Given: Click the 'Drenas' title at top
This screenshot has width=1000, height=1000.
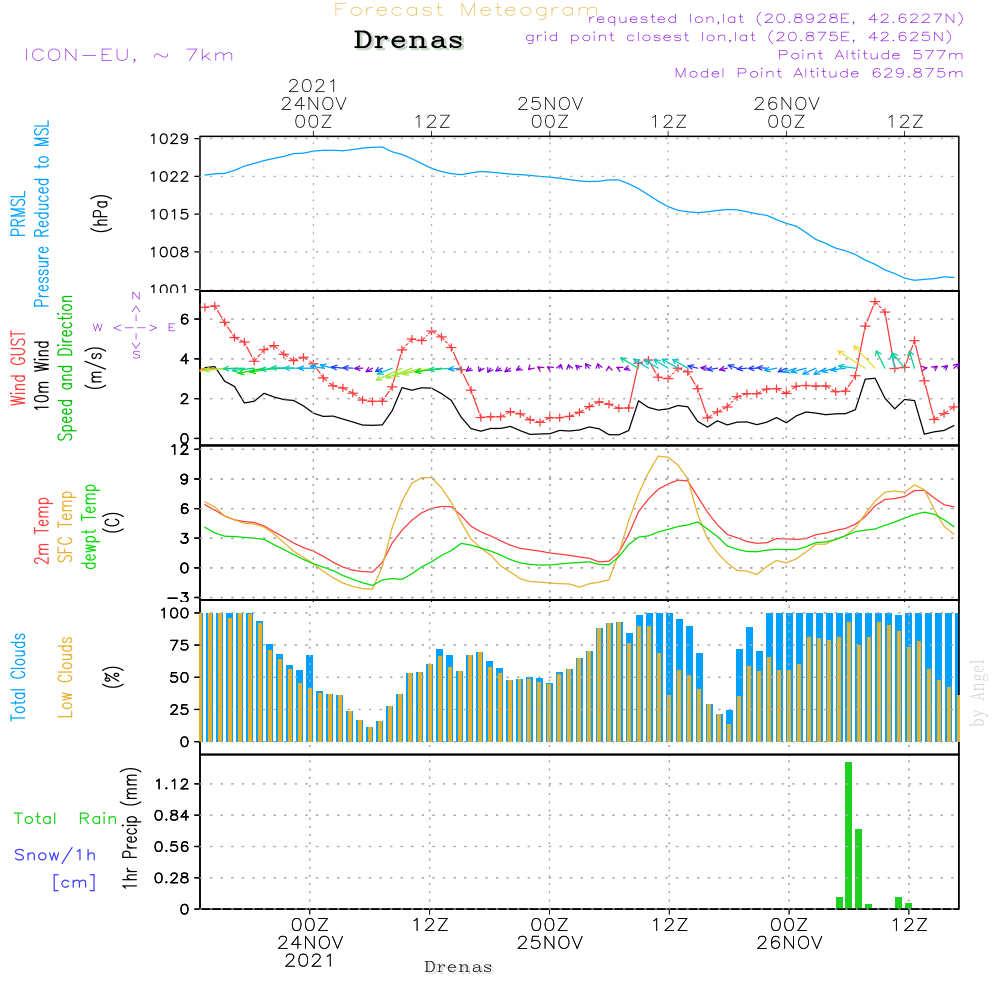Looking at the screenshot, I should point(409,41).
